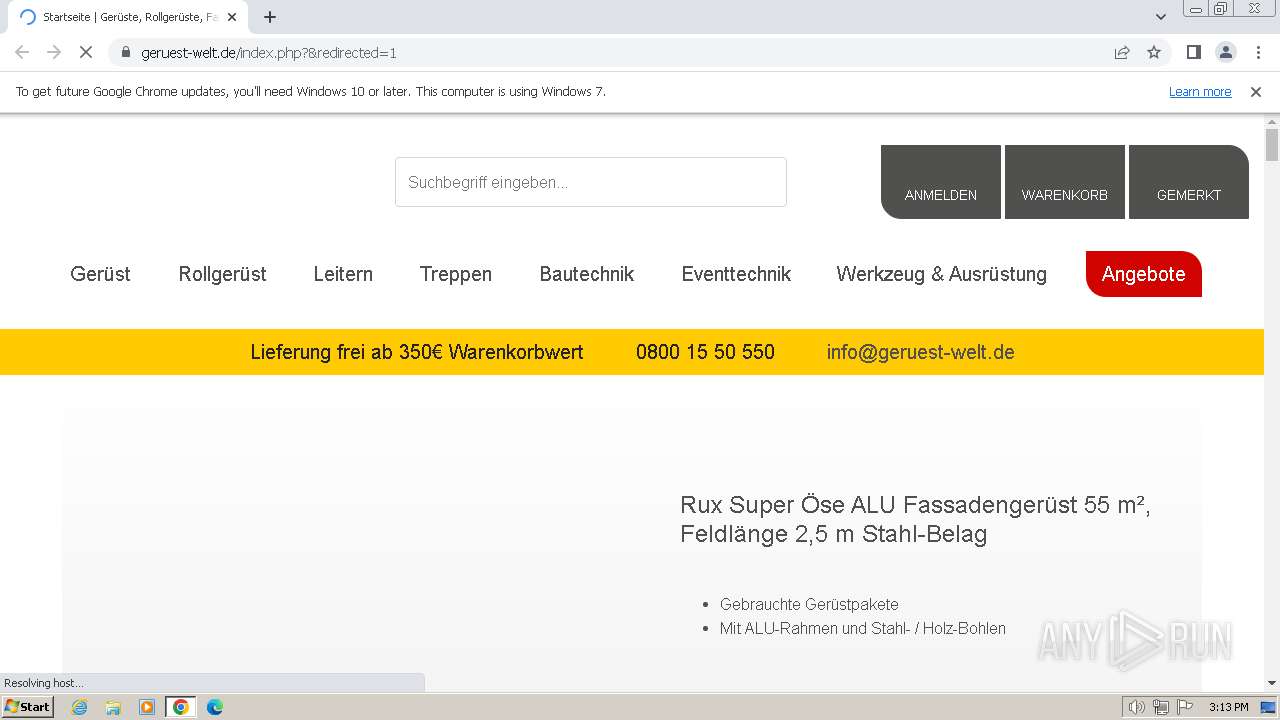1280x720 pixels.
Task: Click the volume speaker tray icon
Action: pyautogui.click(x=1137, y=707)
